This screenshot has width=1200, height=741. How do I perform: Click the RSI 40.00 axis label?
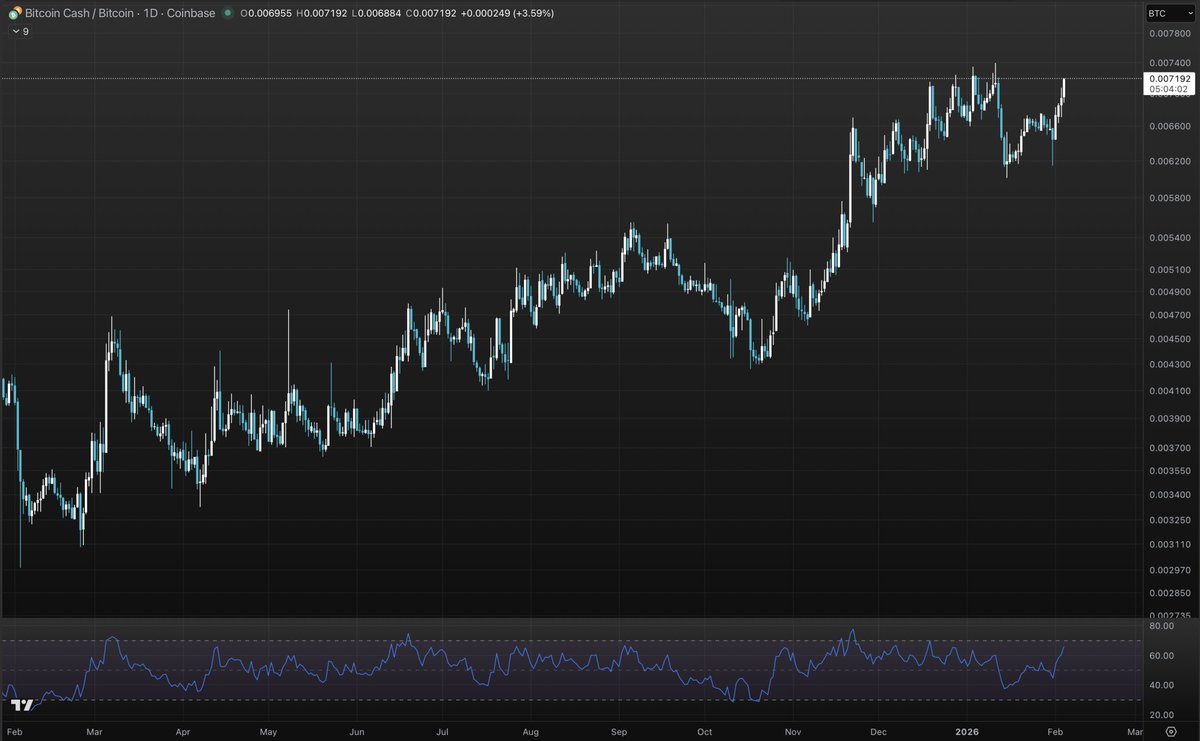tap(1161, 685)
